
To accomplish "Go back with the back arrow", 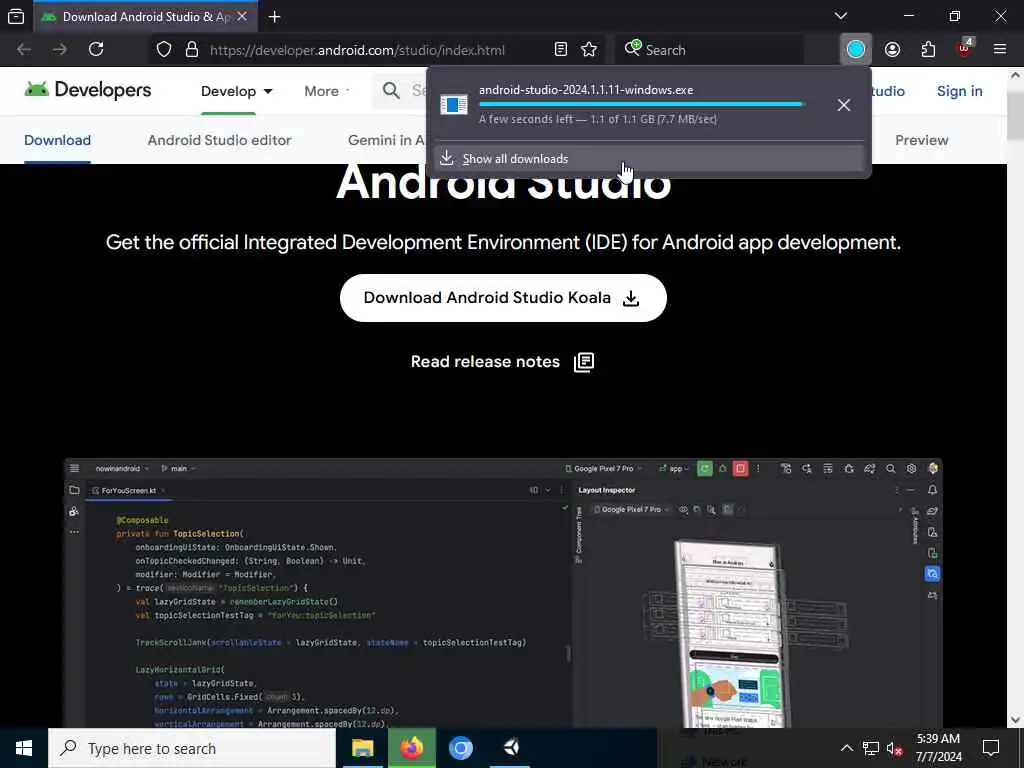I will (x=24, y=50).
